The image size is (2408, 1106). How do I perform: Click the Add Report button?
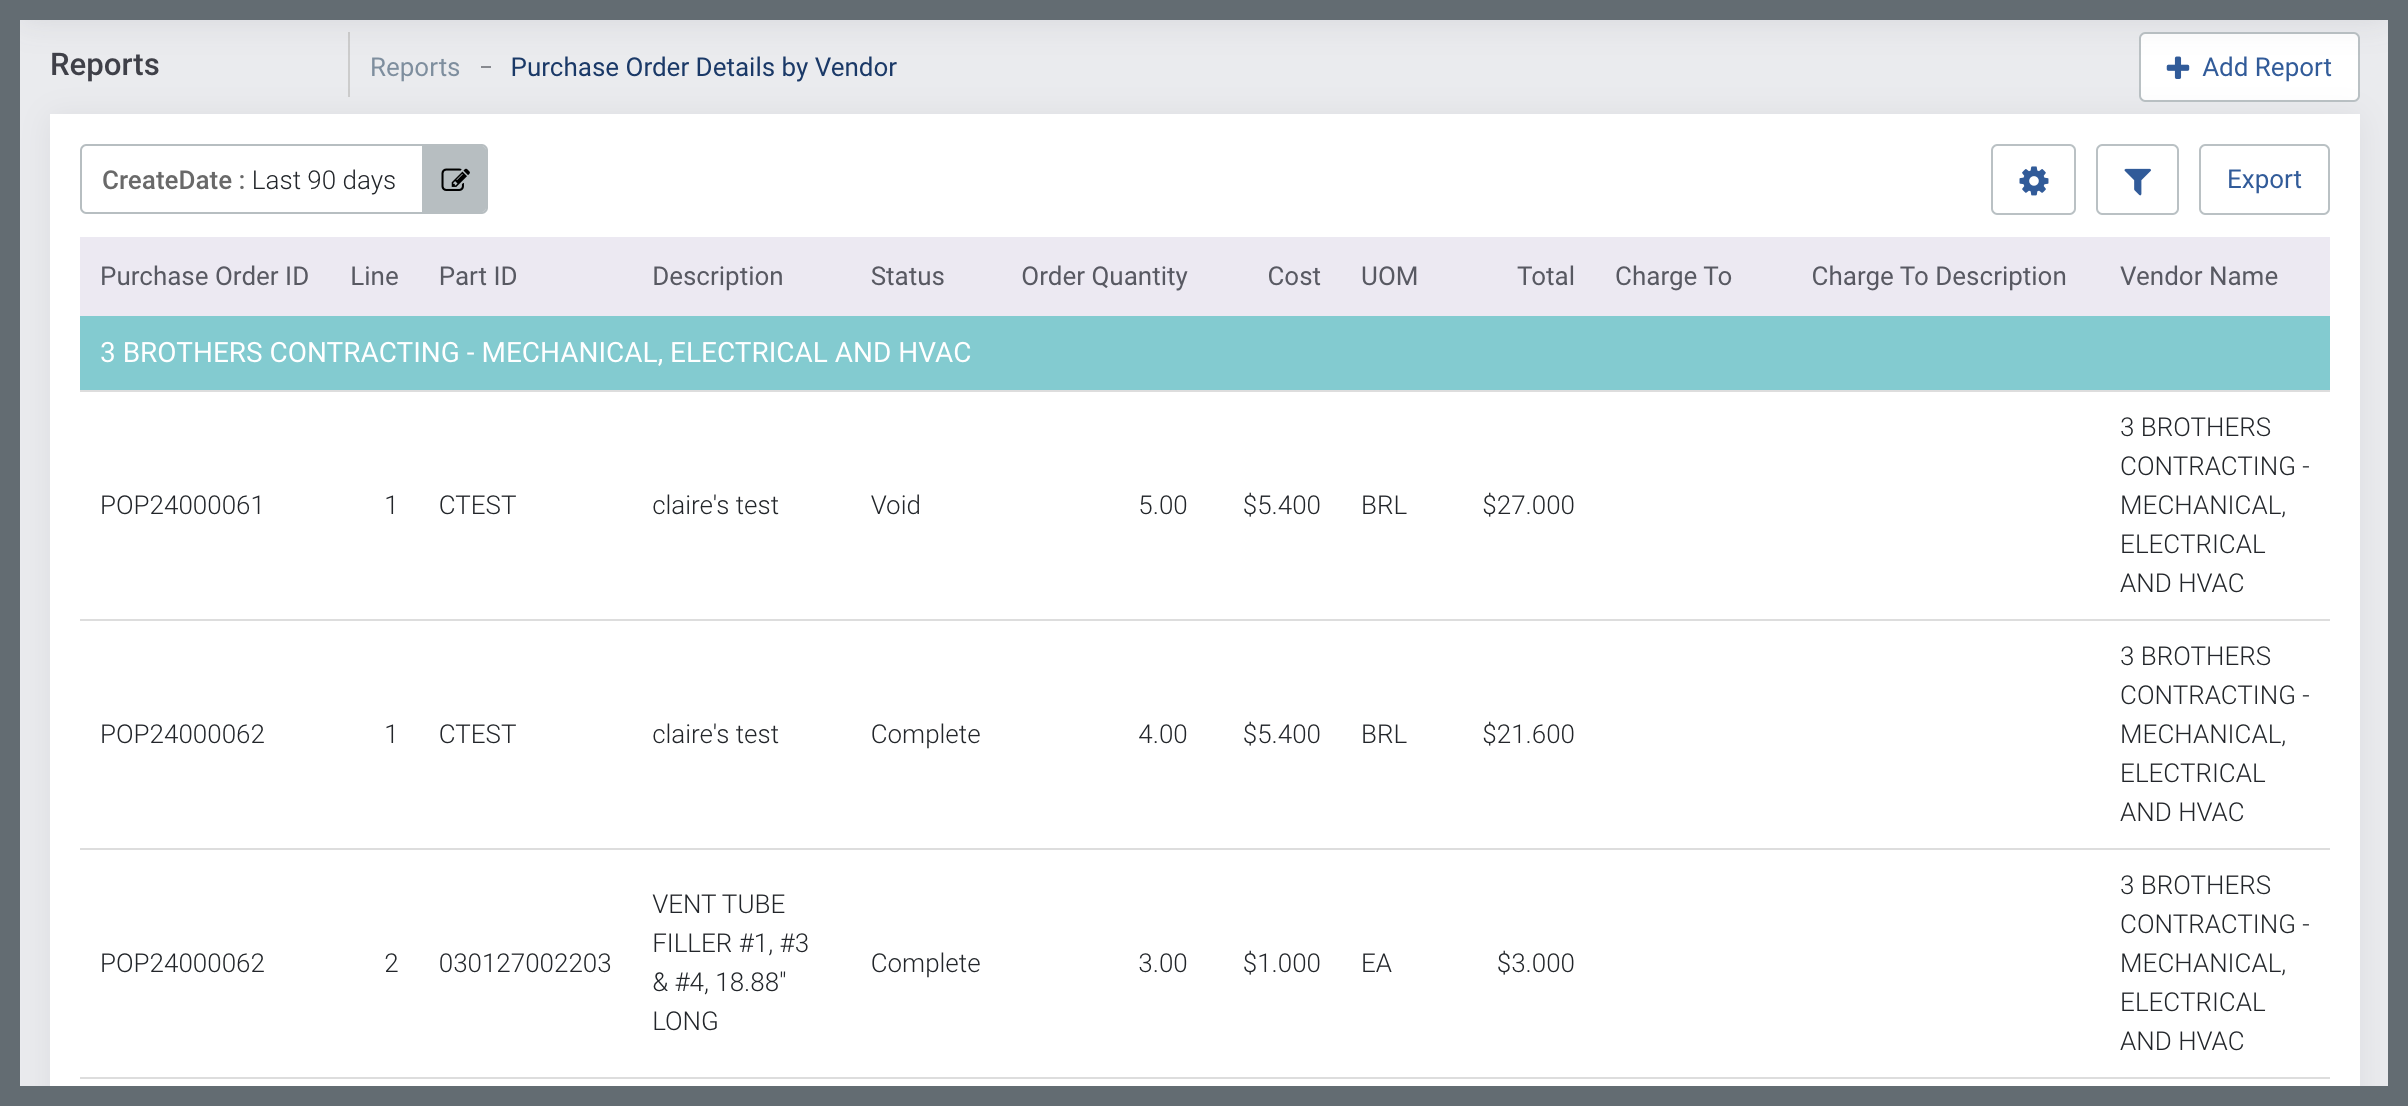pos(2249,68)
